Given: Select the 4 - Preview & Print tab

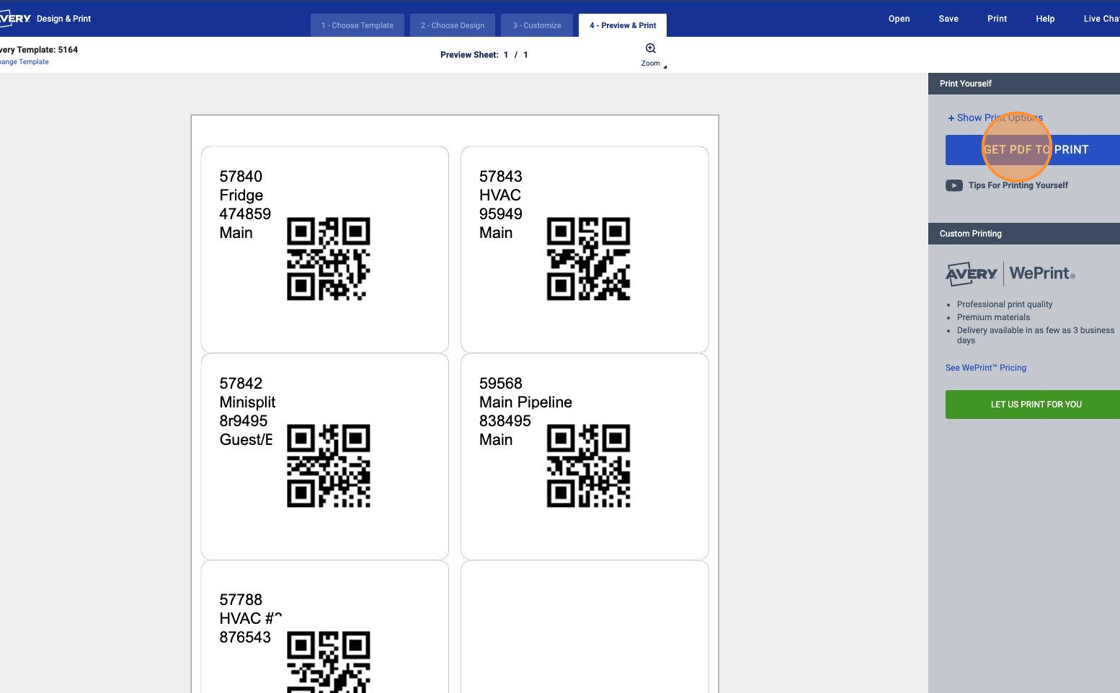Looking at the screenshot, I should click(623, 25).
